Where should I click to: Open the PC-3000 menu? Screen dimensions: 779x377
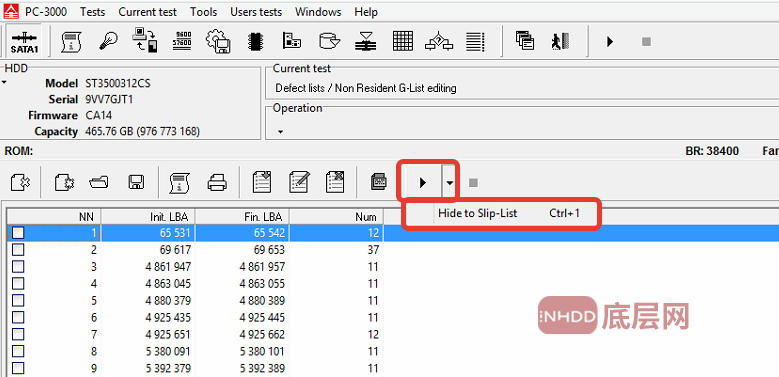point(46,12)
